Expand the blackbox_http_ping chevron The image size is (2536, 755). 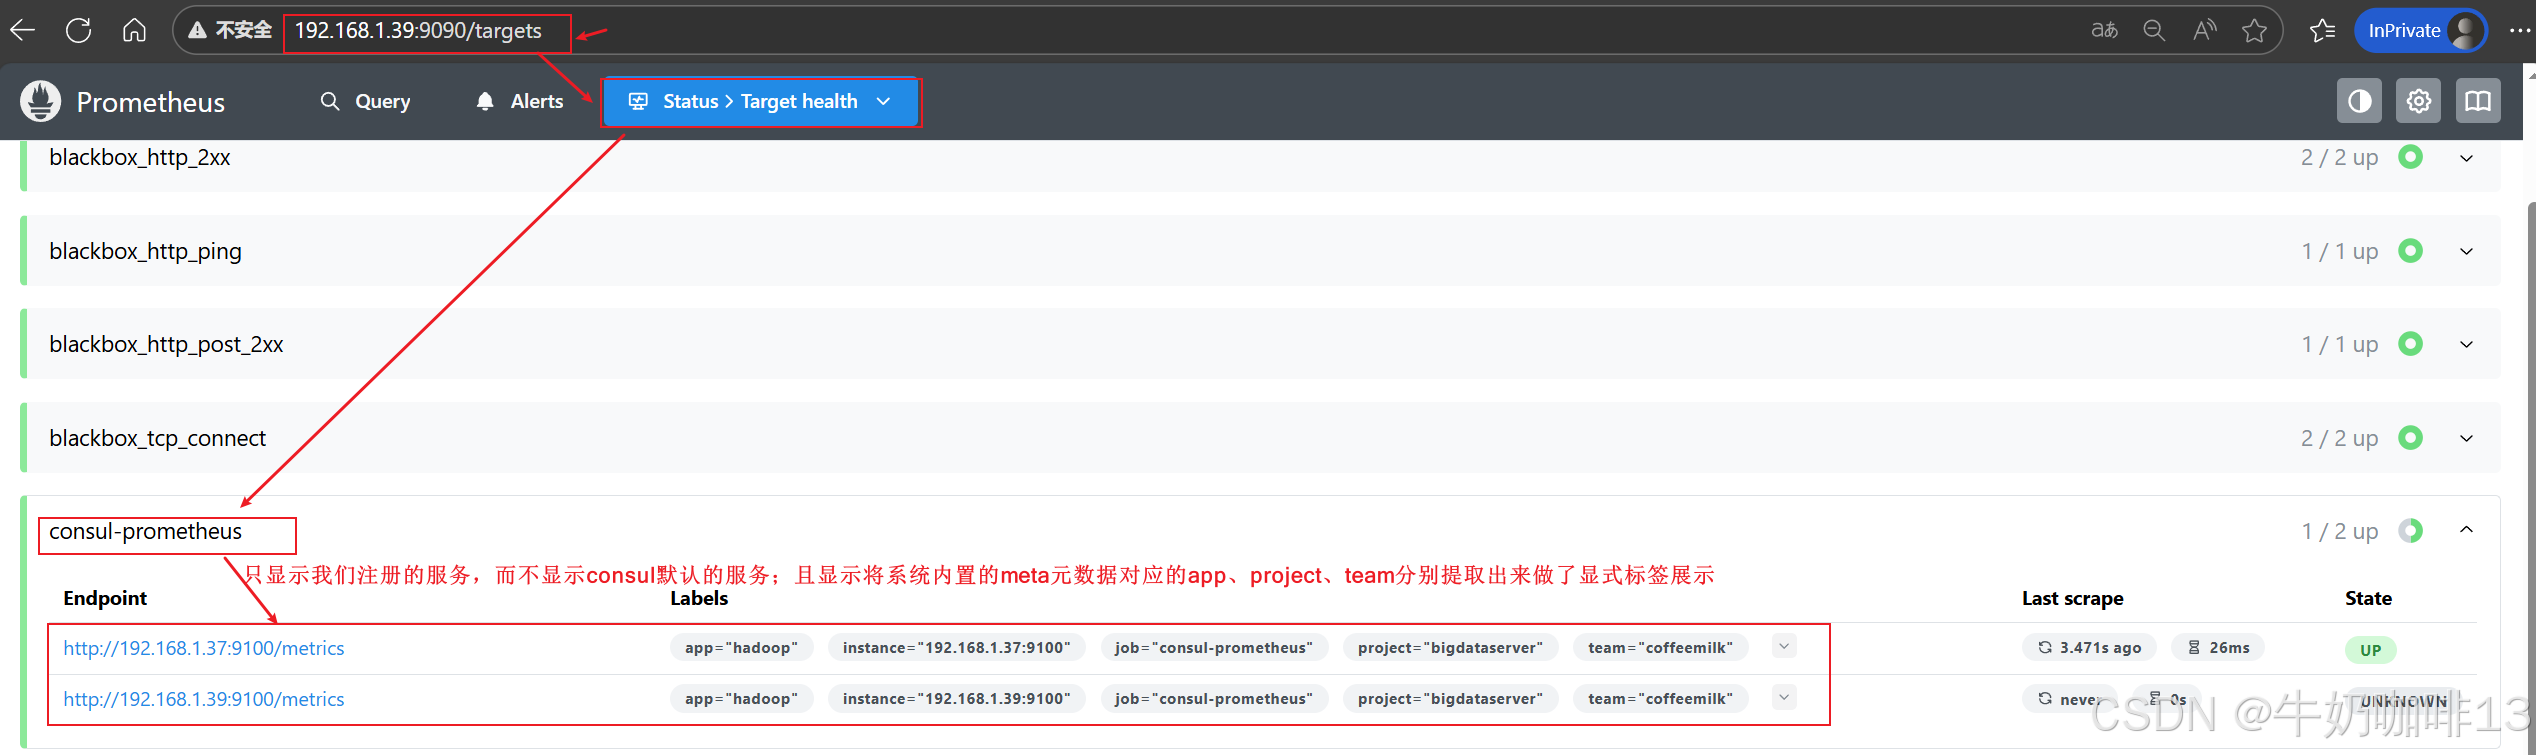pos(2467,251)
